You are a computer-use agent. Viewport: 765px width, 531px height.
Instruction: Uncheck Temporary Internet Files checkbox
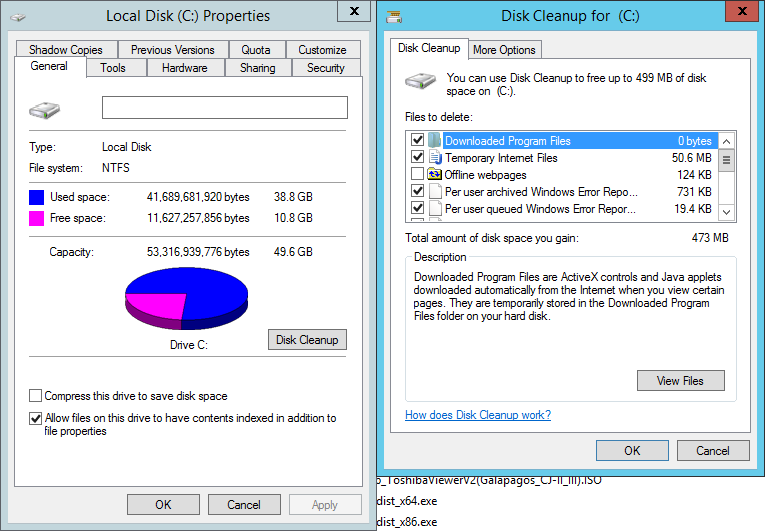(417, 157)
